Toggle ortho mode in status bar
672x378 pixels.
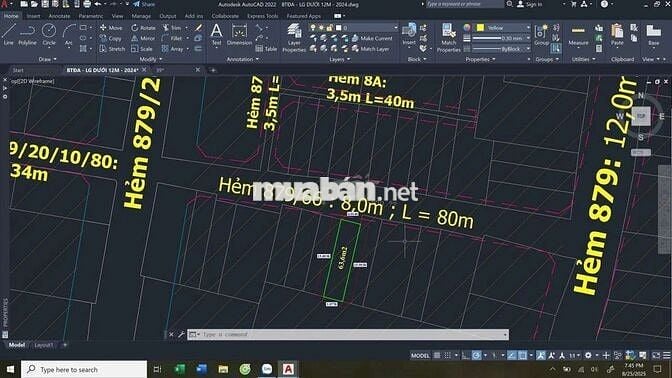465,355
